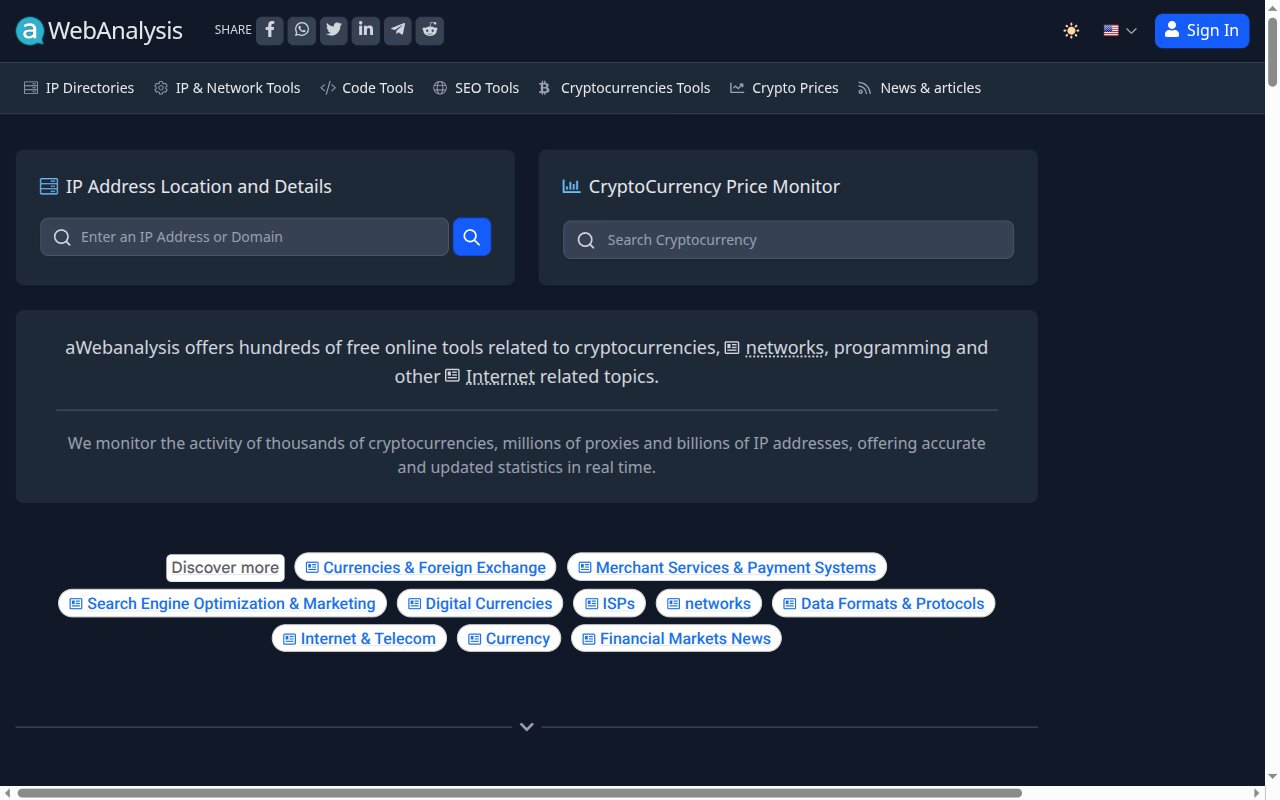
Task: Click the CryptoCurrency Price Monitor heading
Action: tap(714, 186)
